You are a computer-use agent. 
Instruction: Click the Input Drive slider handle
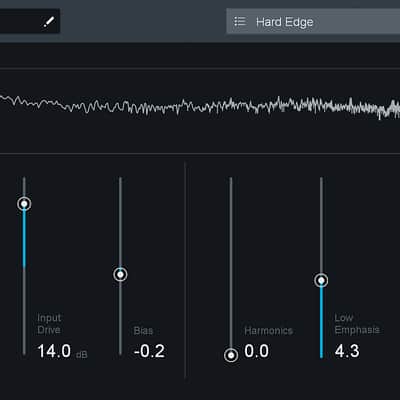click(x=24, y=204)
